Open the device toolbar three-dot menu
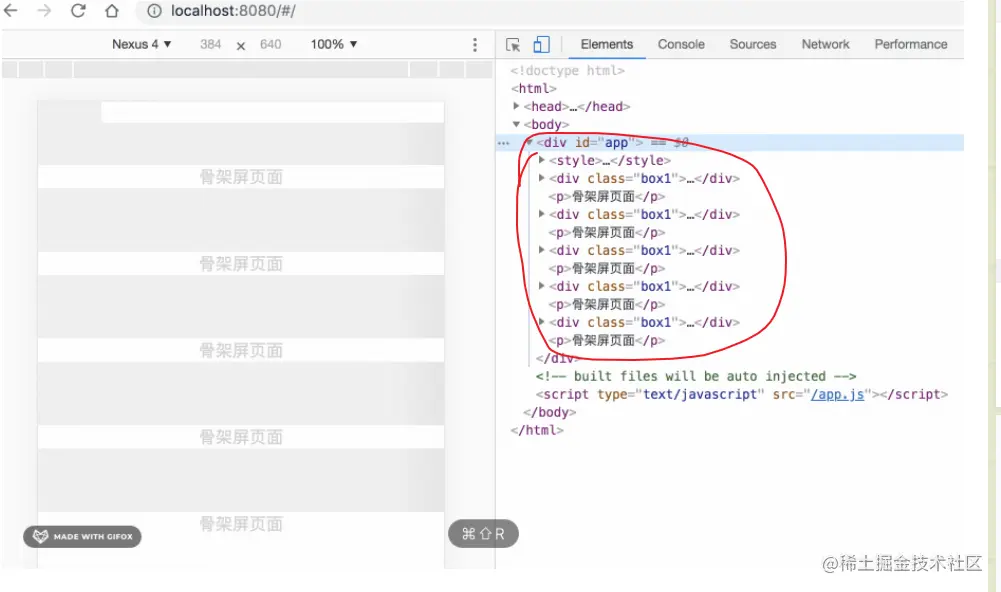The image size is (1001, 592). (x=474, y=44)
